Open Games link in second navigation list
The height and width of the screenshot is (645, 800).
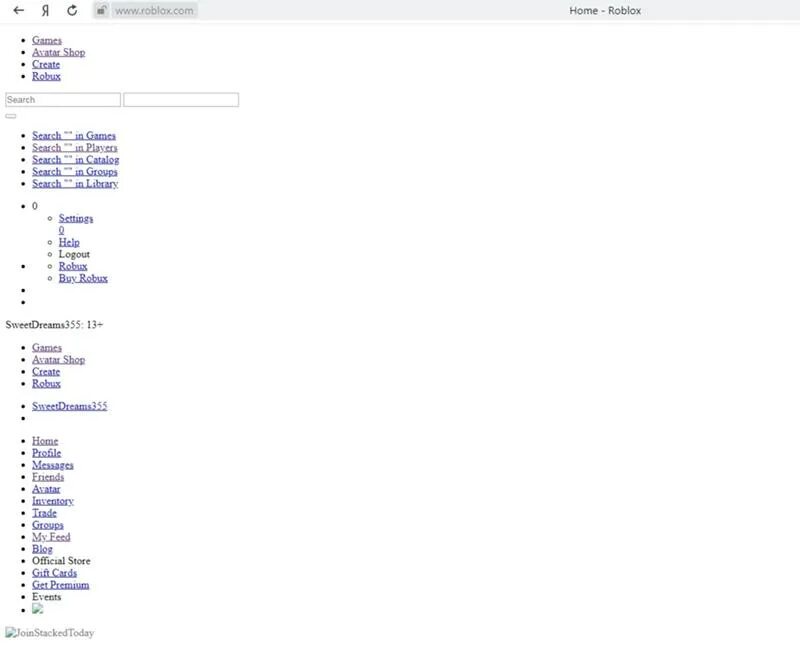(47, 348)
